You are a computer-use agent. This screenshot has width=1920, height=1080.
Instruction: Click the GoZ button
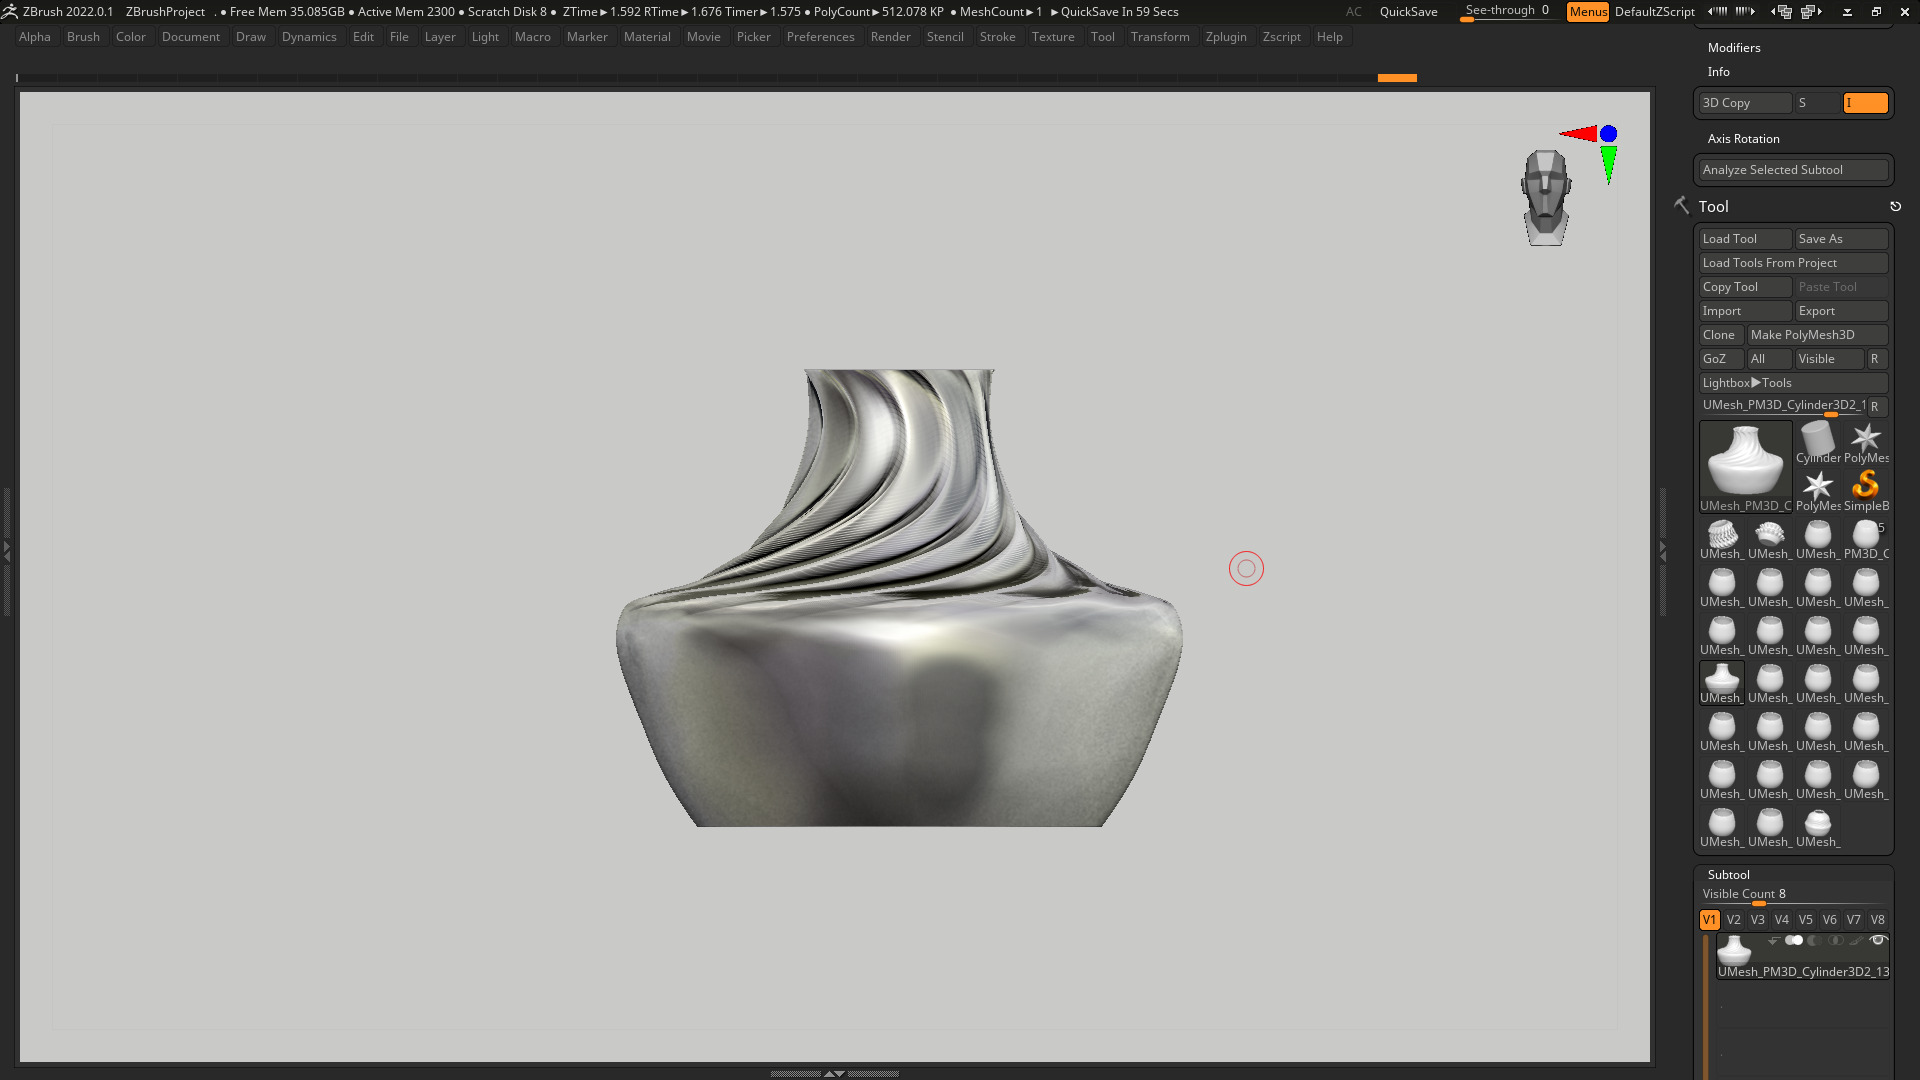(1721, 359)
